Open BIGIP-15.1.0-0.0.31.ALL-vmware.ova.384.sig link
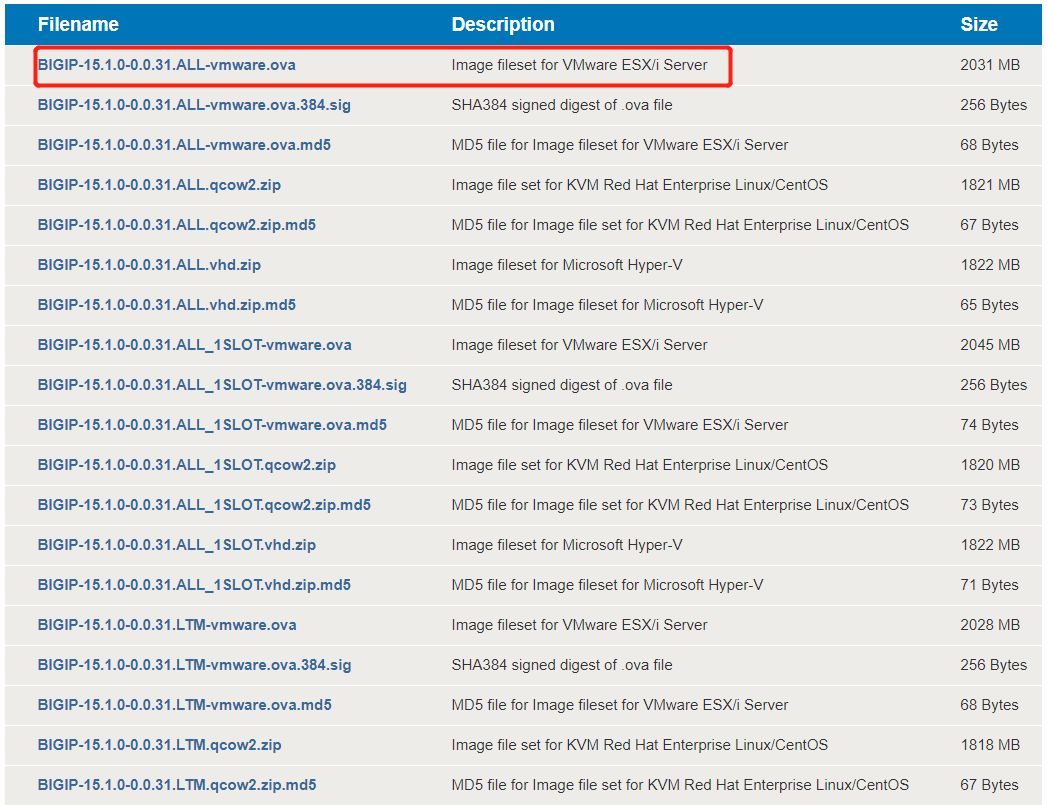 point(194,105)
